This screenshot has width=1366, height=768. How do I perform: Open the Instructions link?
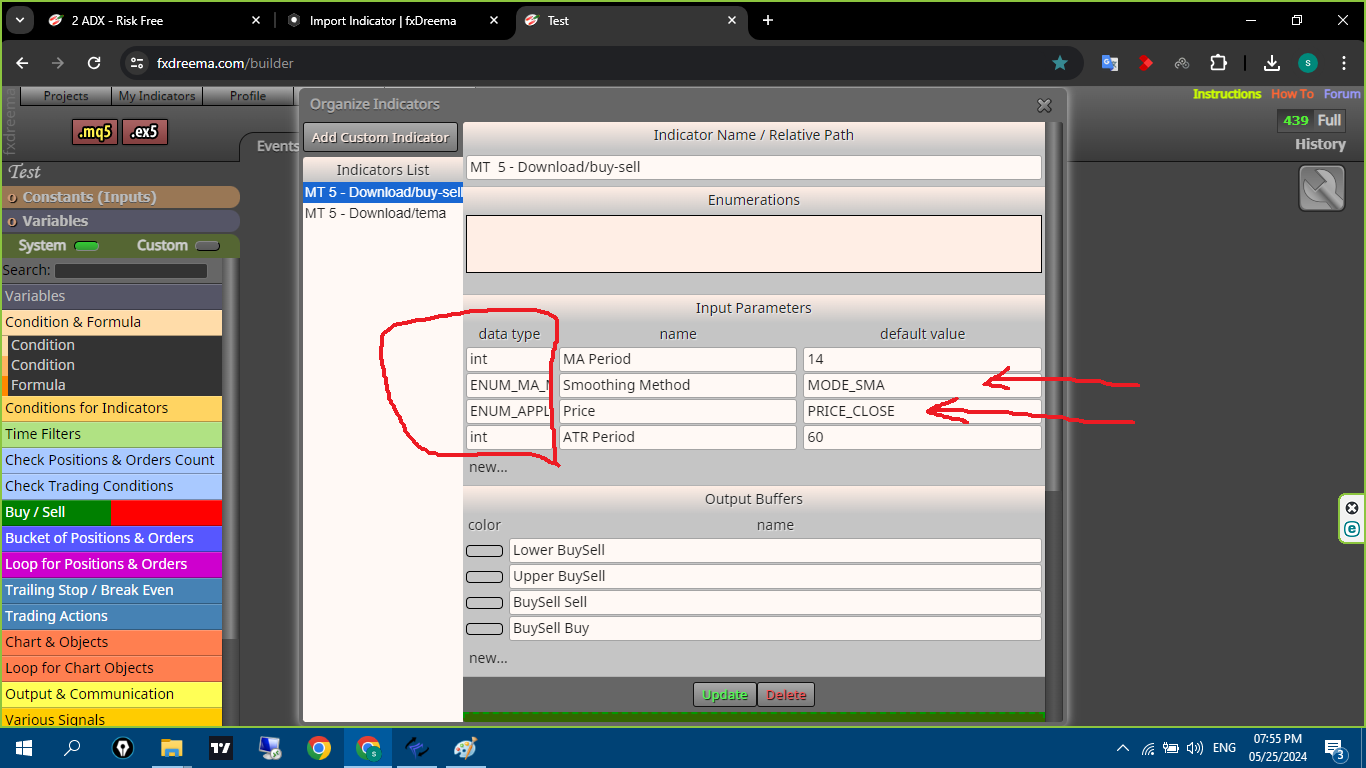[x=1227, y=94]
